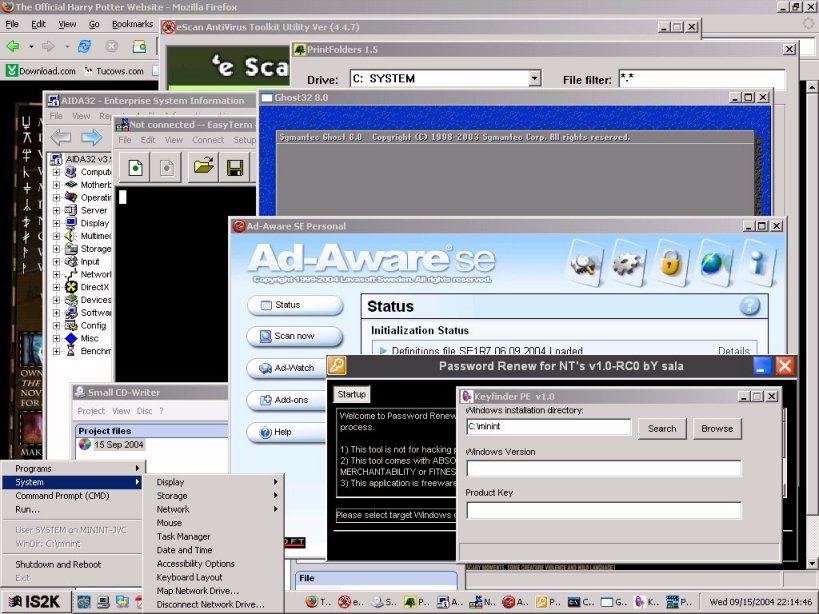Click Ghost taskbar button

(614, 602)
